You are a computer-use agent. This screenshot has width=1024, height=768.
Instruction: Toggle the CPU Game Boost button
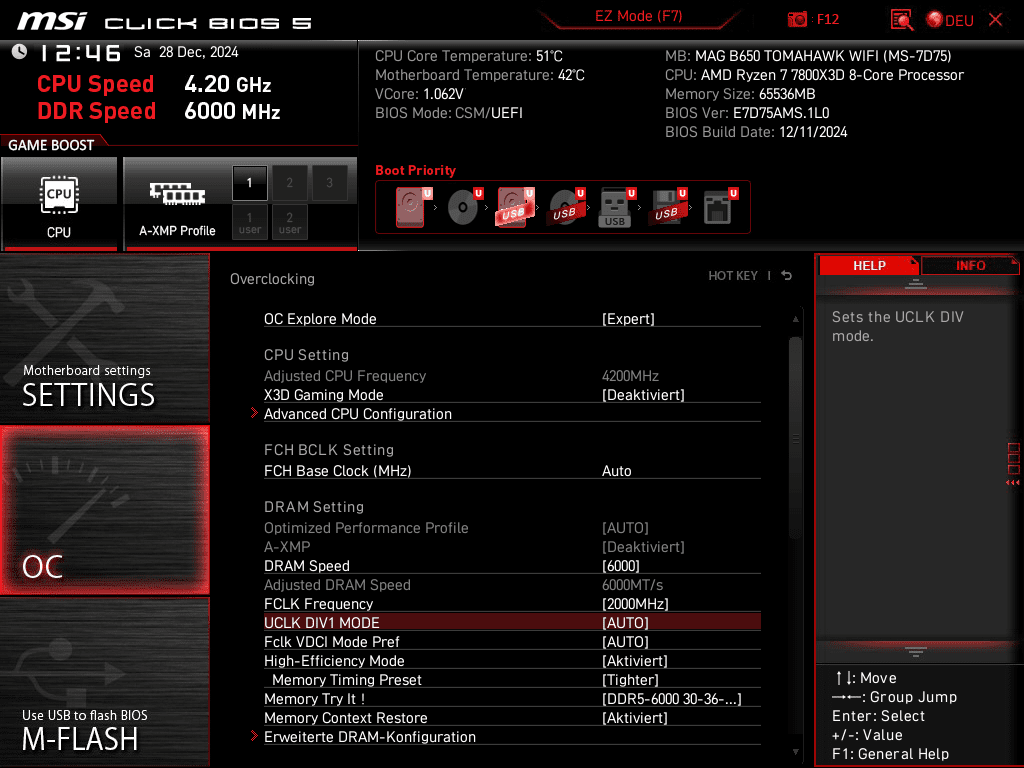tap(59, 204)
